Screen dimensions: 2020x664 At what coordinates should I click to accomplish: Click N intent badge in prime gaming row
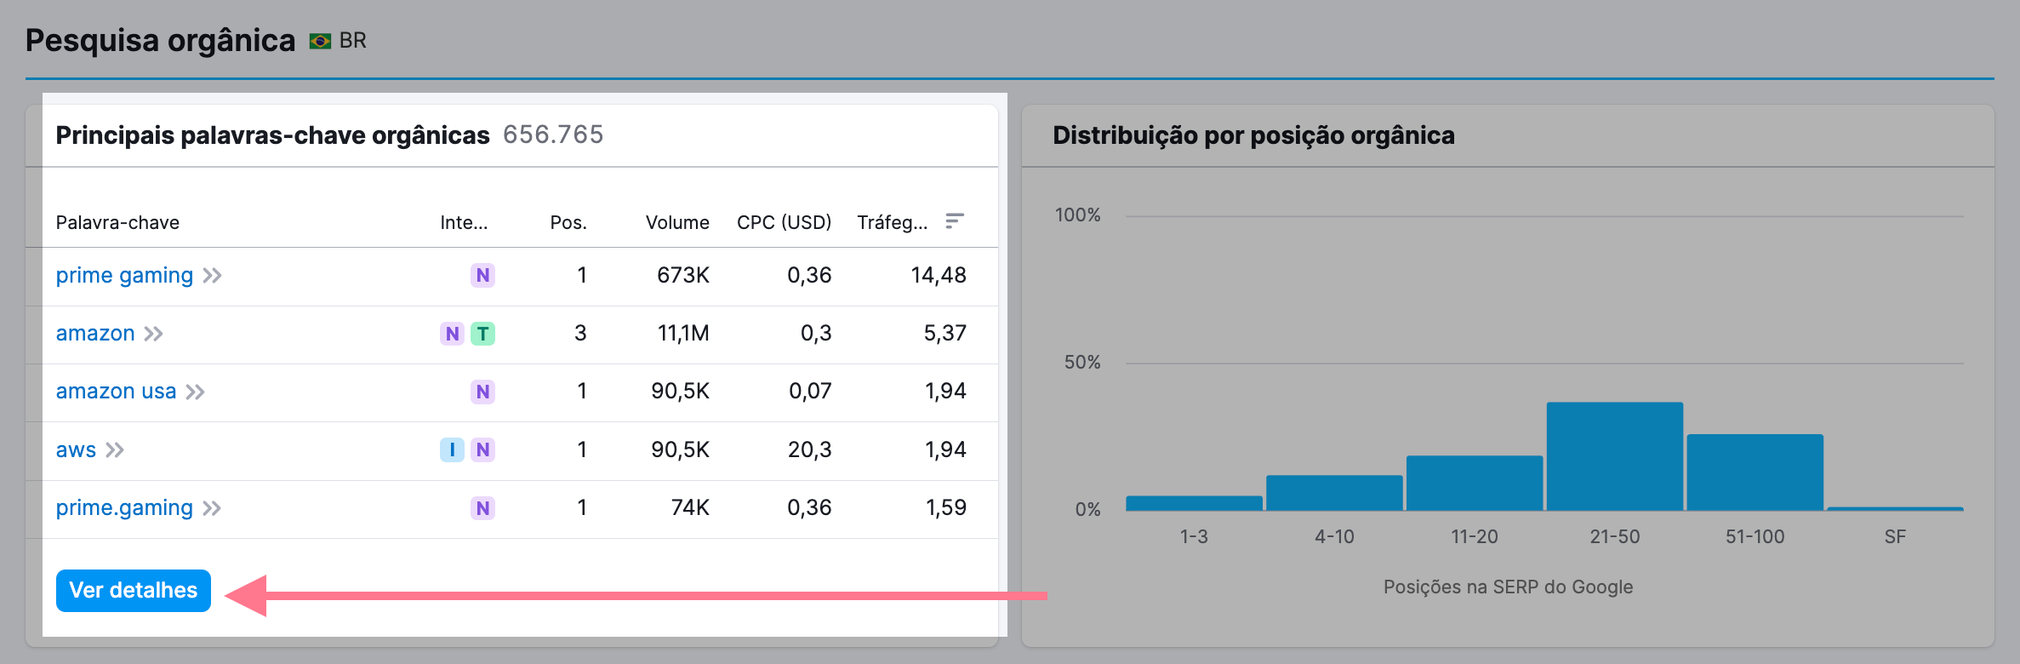tap(483, 275)
